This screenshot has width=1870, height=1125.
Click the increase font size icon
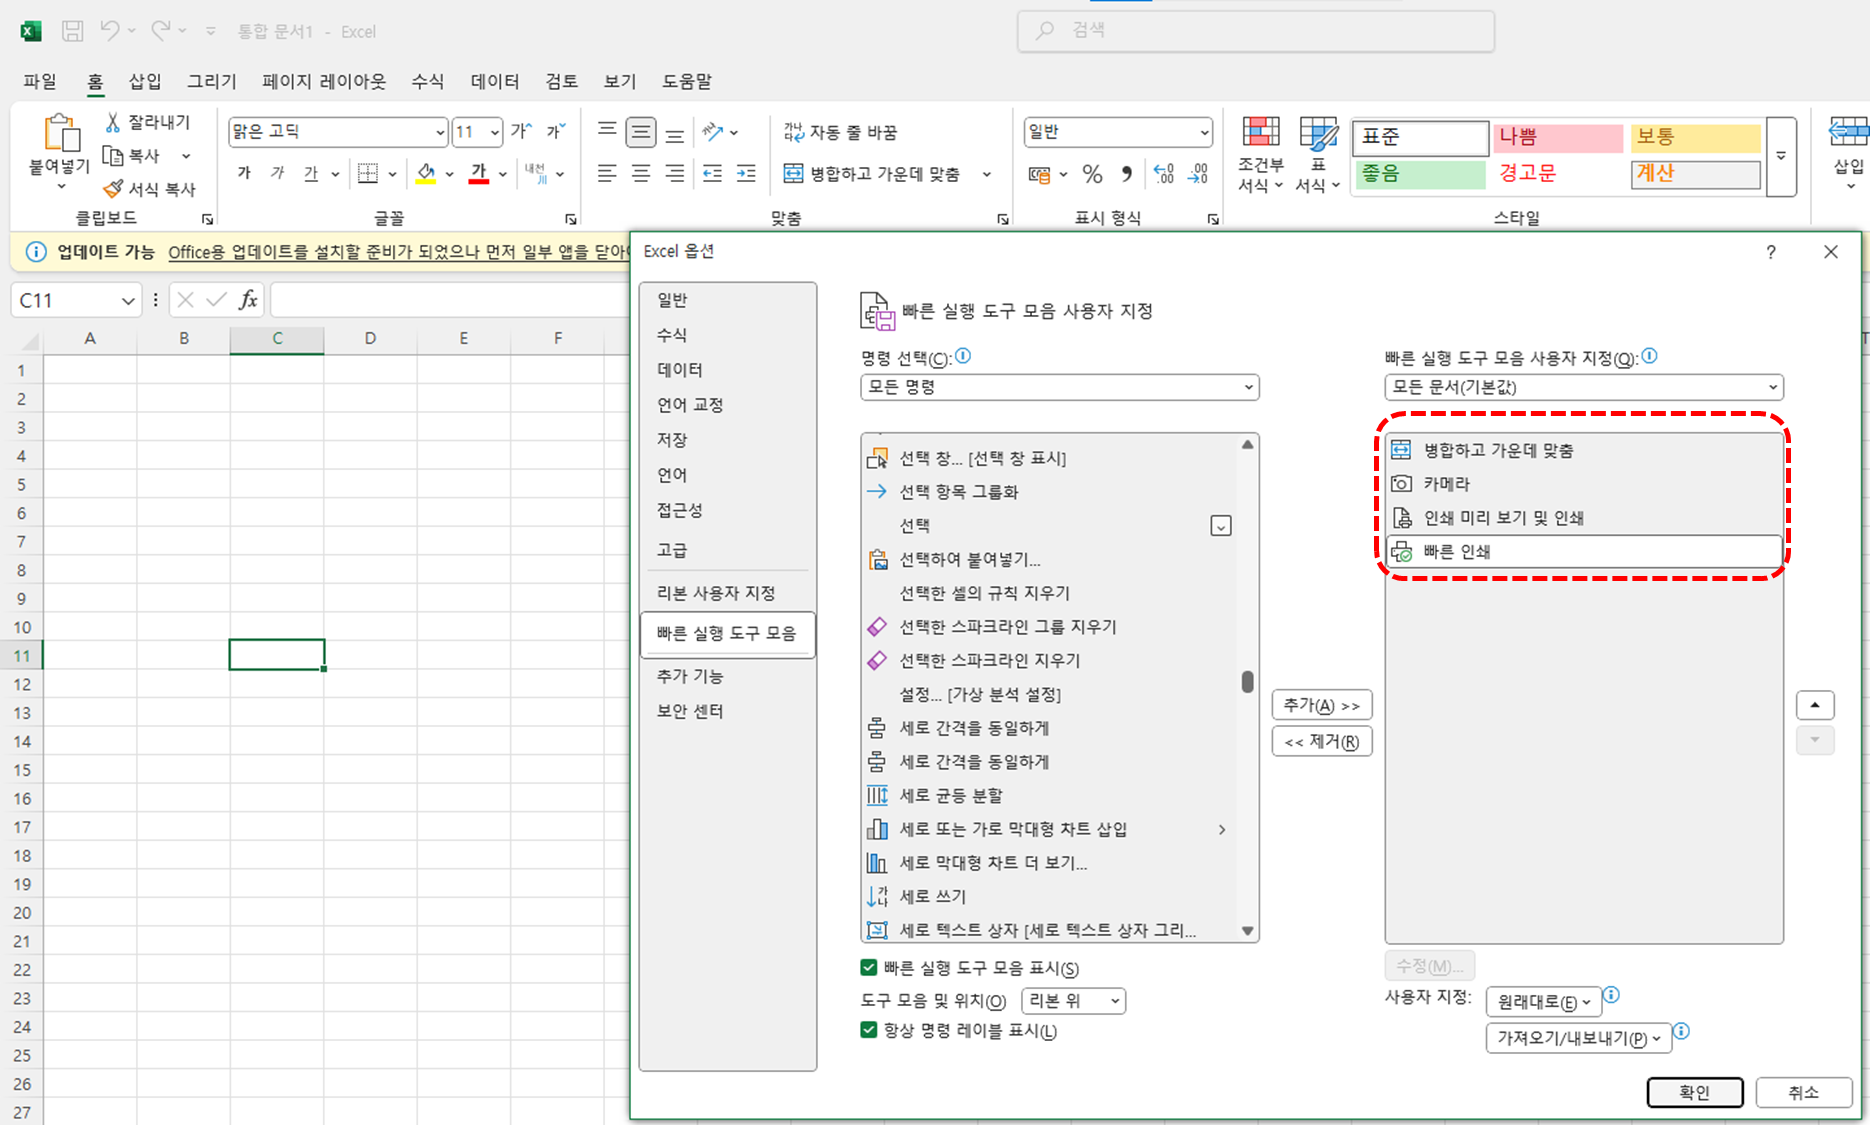coord(521,131)
